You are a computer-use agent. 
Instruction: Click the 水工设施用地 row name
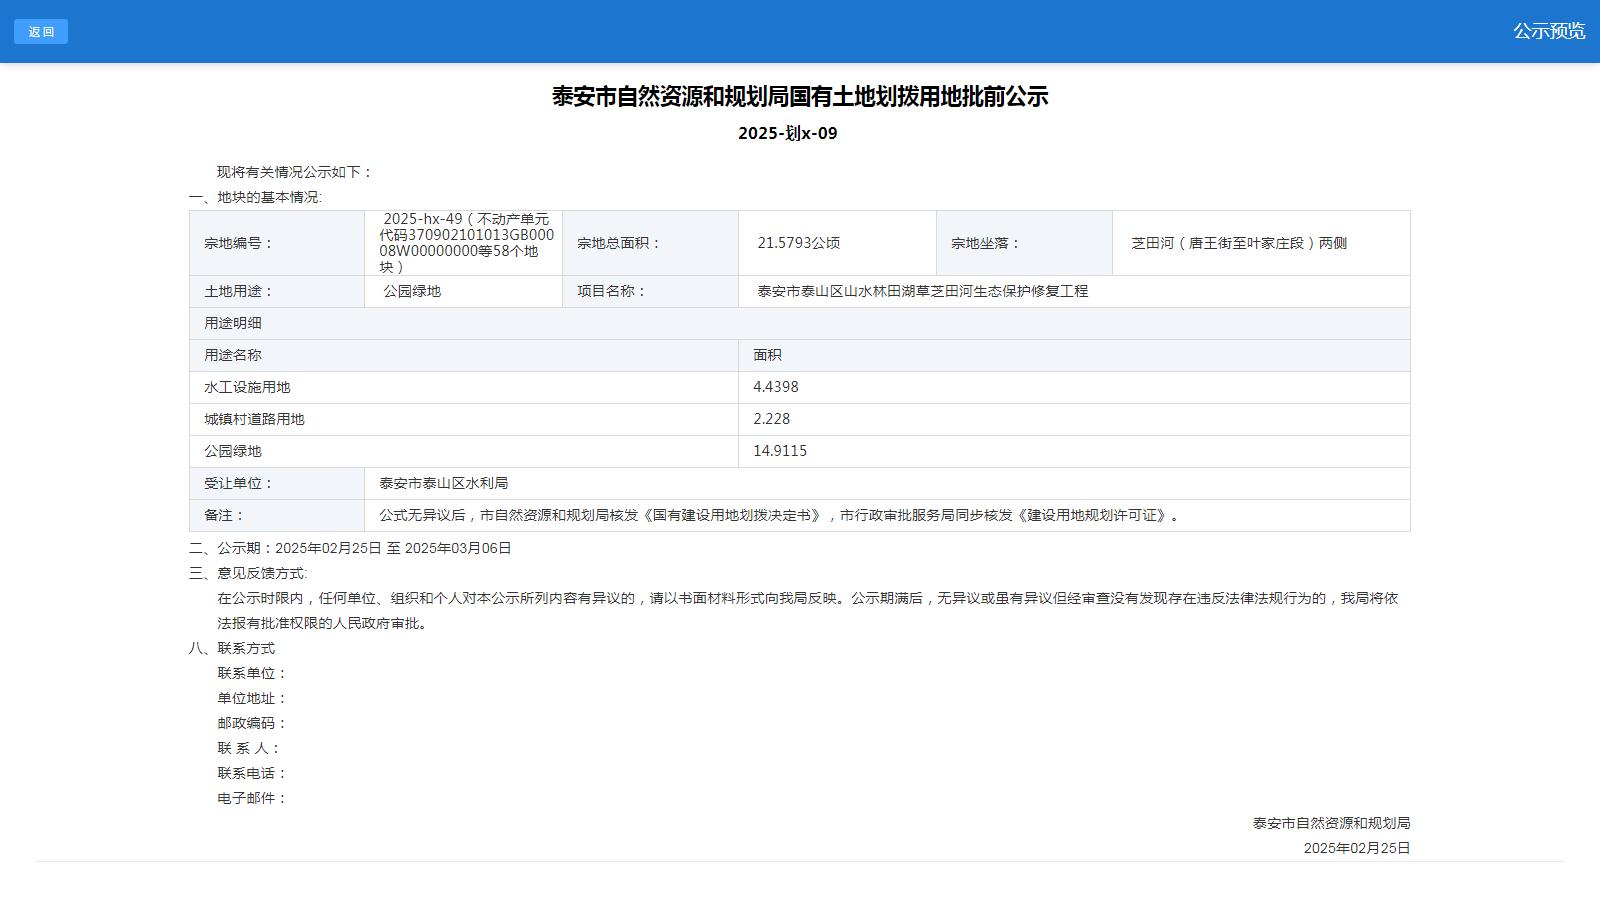247,387
